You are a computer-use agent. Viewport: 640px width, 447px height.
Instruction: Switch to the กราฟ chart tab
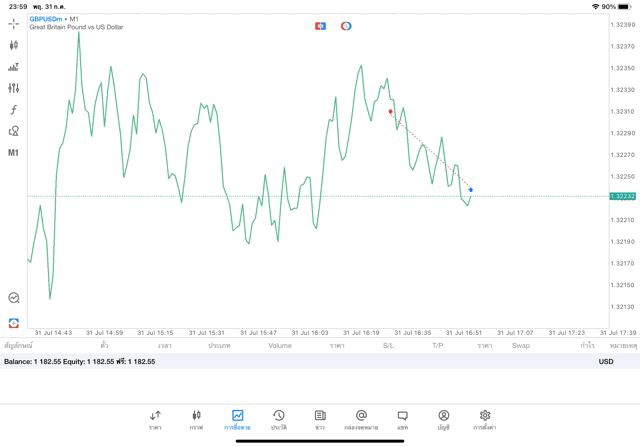196,419
